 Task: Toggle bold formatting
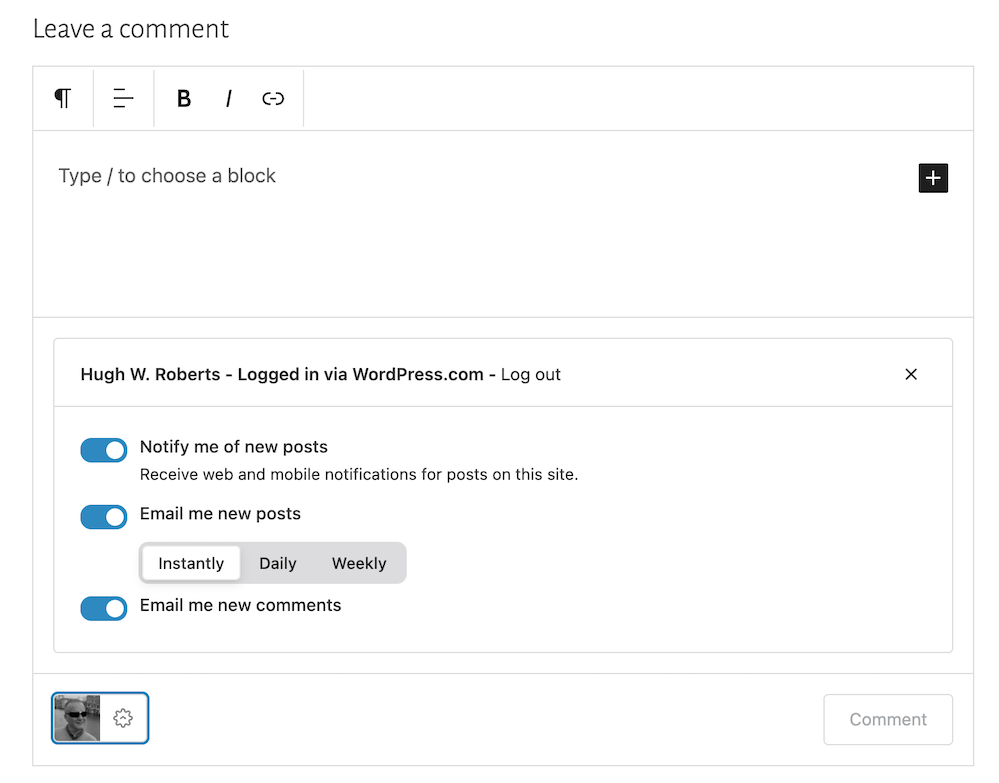[x=184, y=98]
